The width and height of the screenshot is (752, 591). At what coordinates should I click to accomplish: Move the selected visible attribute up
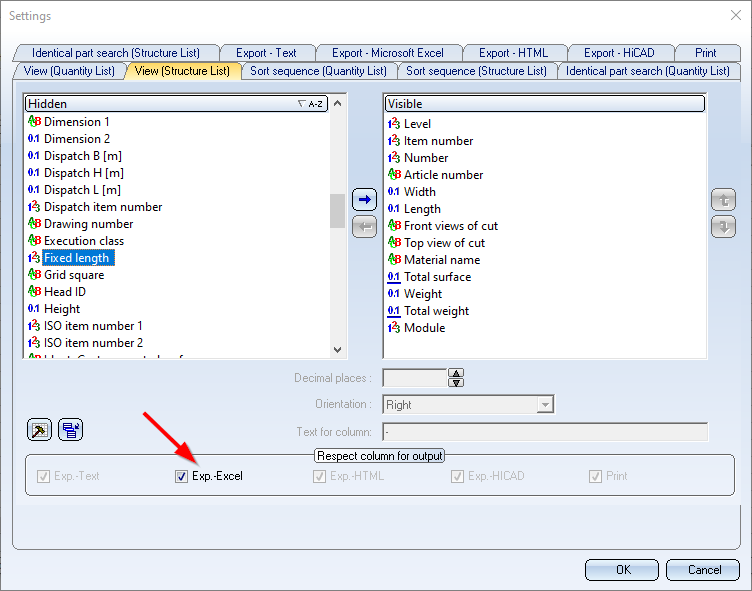[723, 200]
